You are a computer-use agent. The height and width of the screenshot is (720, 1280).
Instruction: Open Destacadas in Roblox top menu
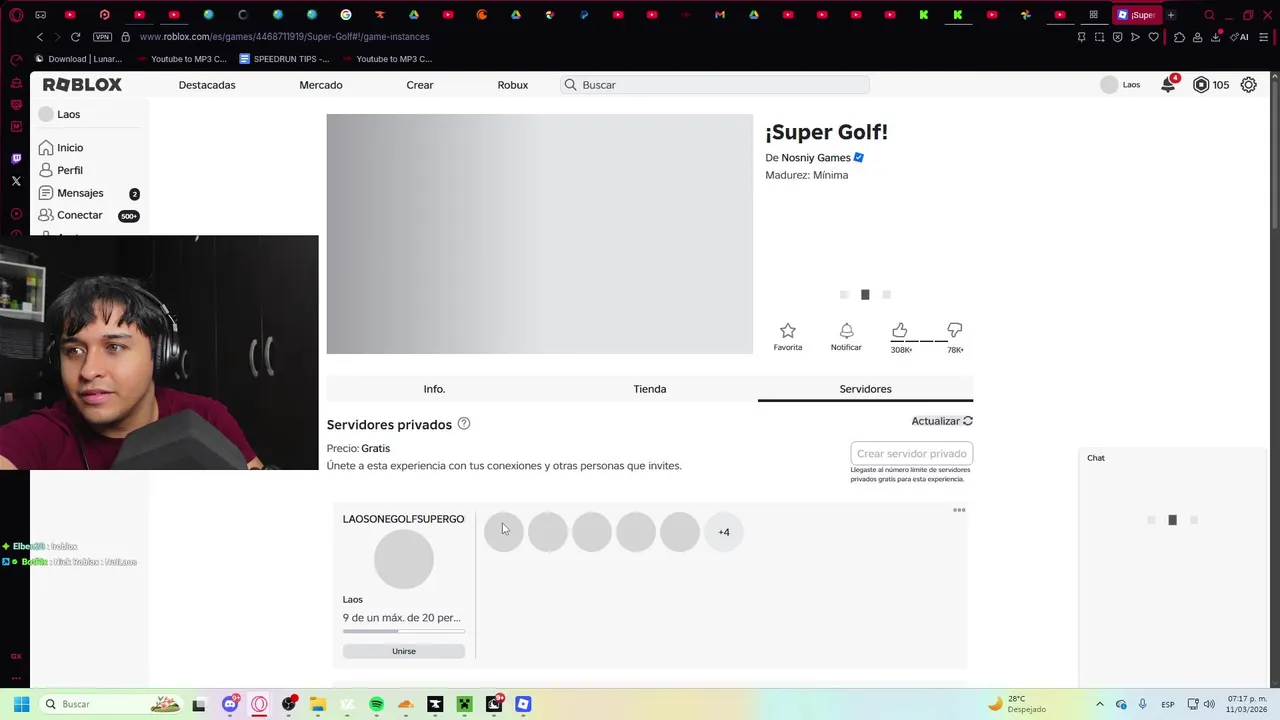(x=207, y=85)
